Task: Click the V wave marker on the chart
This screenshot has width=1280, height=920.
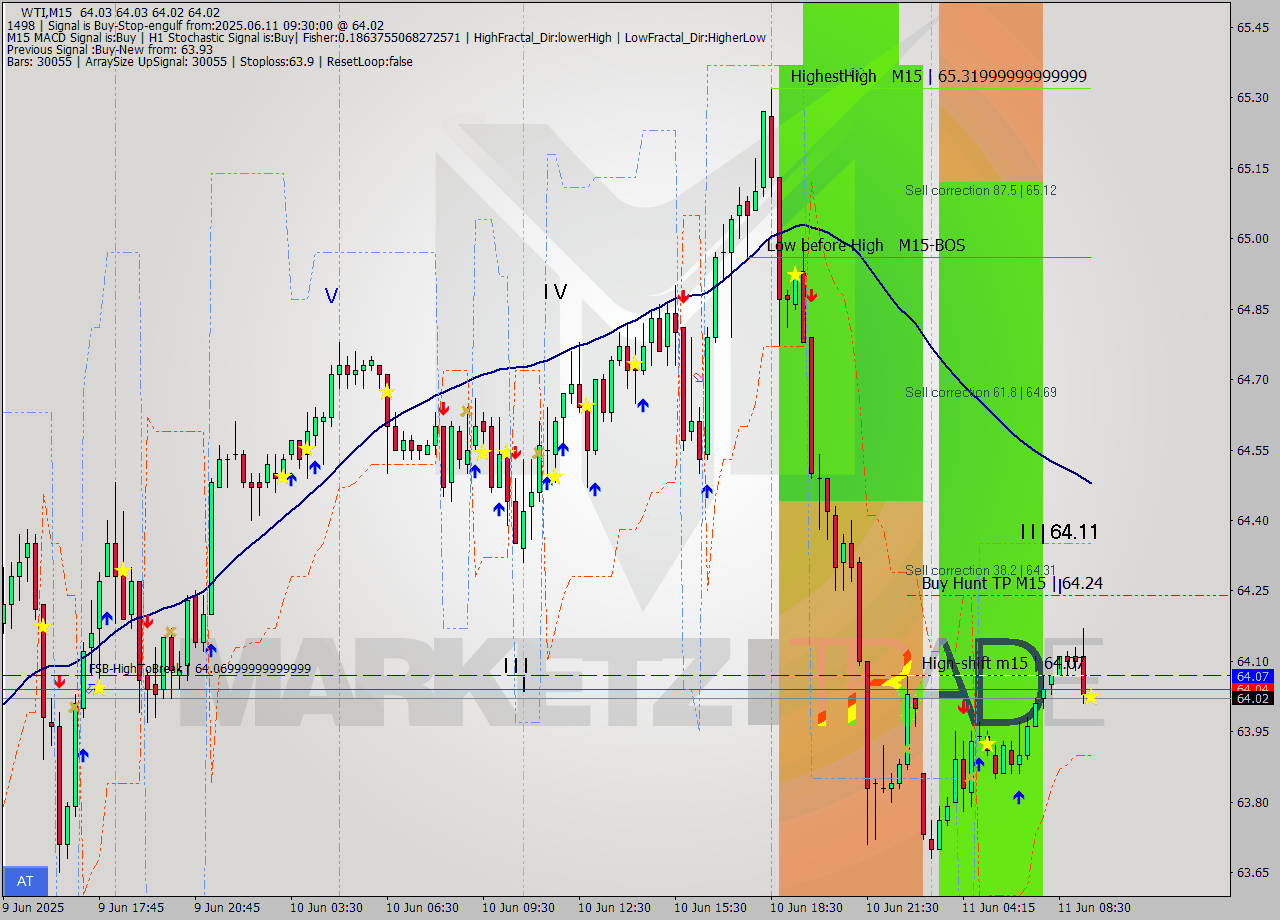Action: point(331,293)
